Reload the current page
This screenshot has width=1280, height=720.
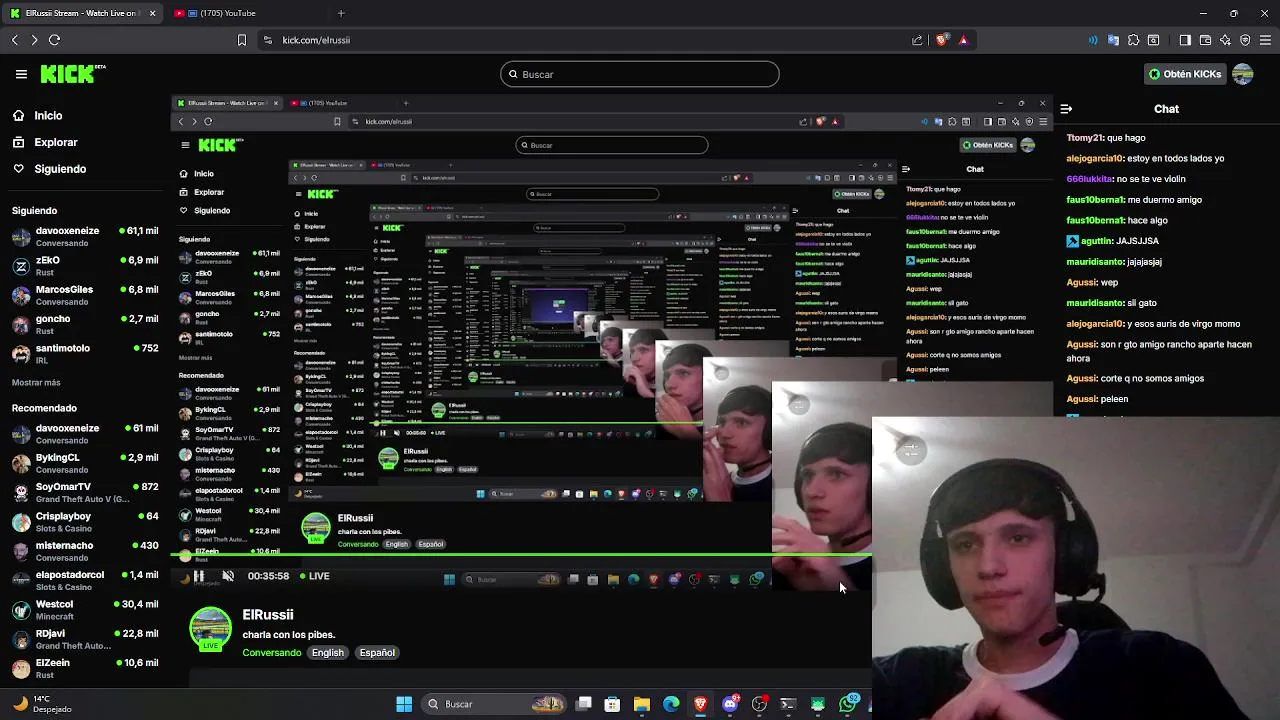[55, 40]
